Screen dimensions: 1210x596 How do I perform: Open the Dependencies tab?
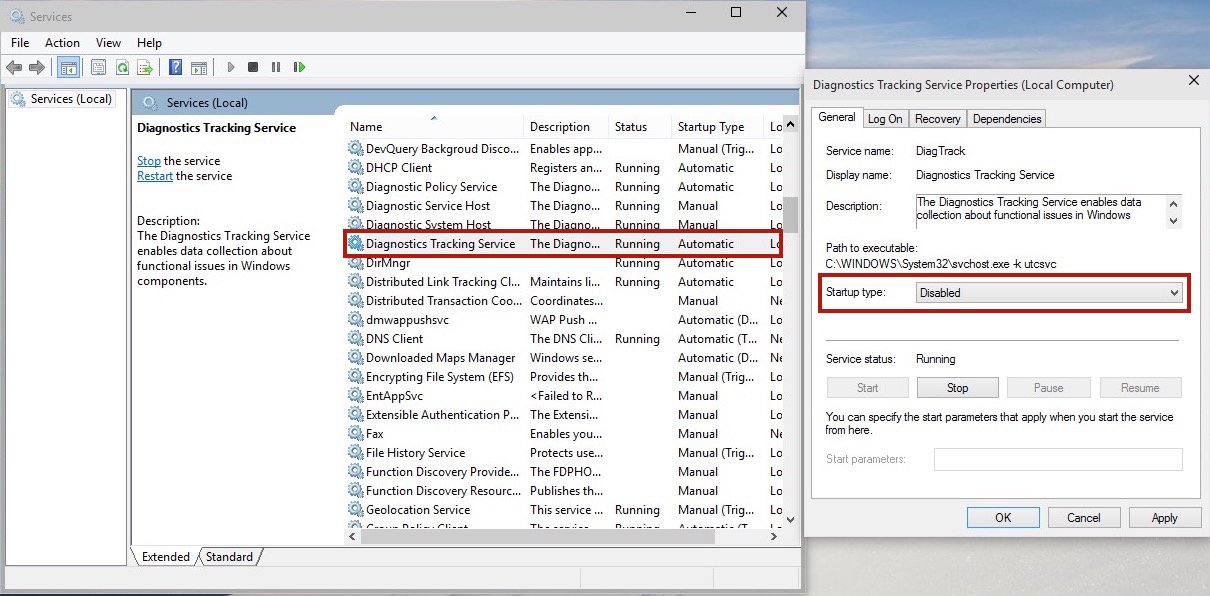1007,119
